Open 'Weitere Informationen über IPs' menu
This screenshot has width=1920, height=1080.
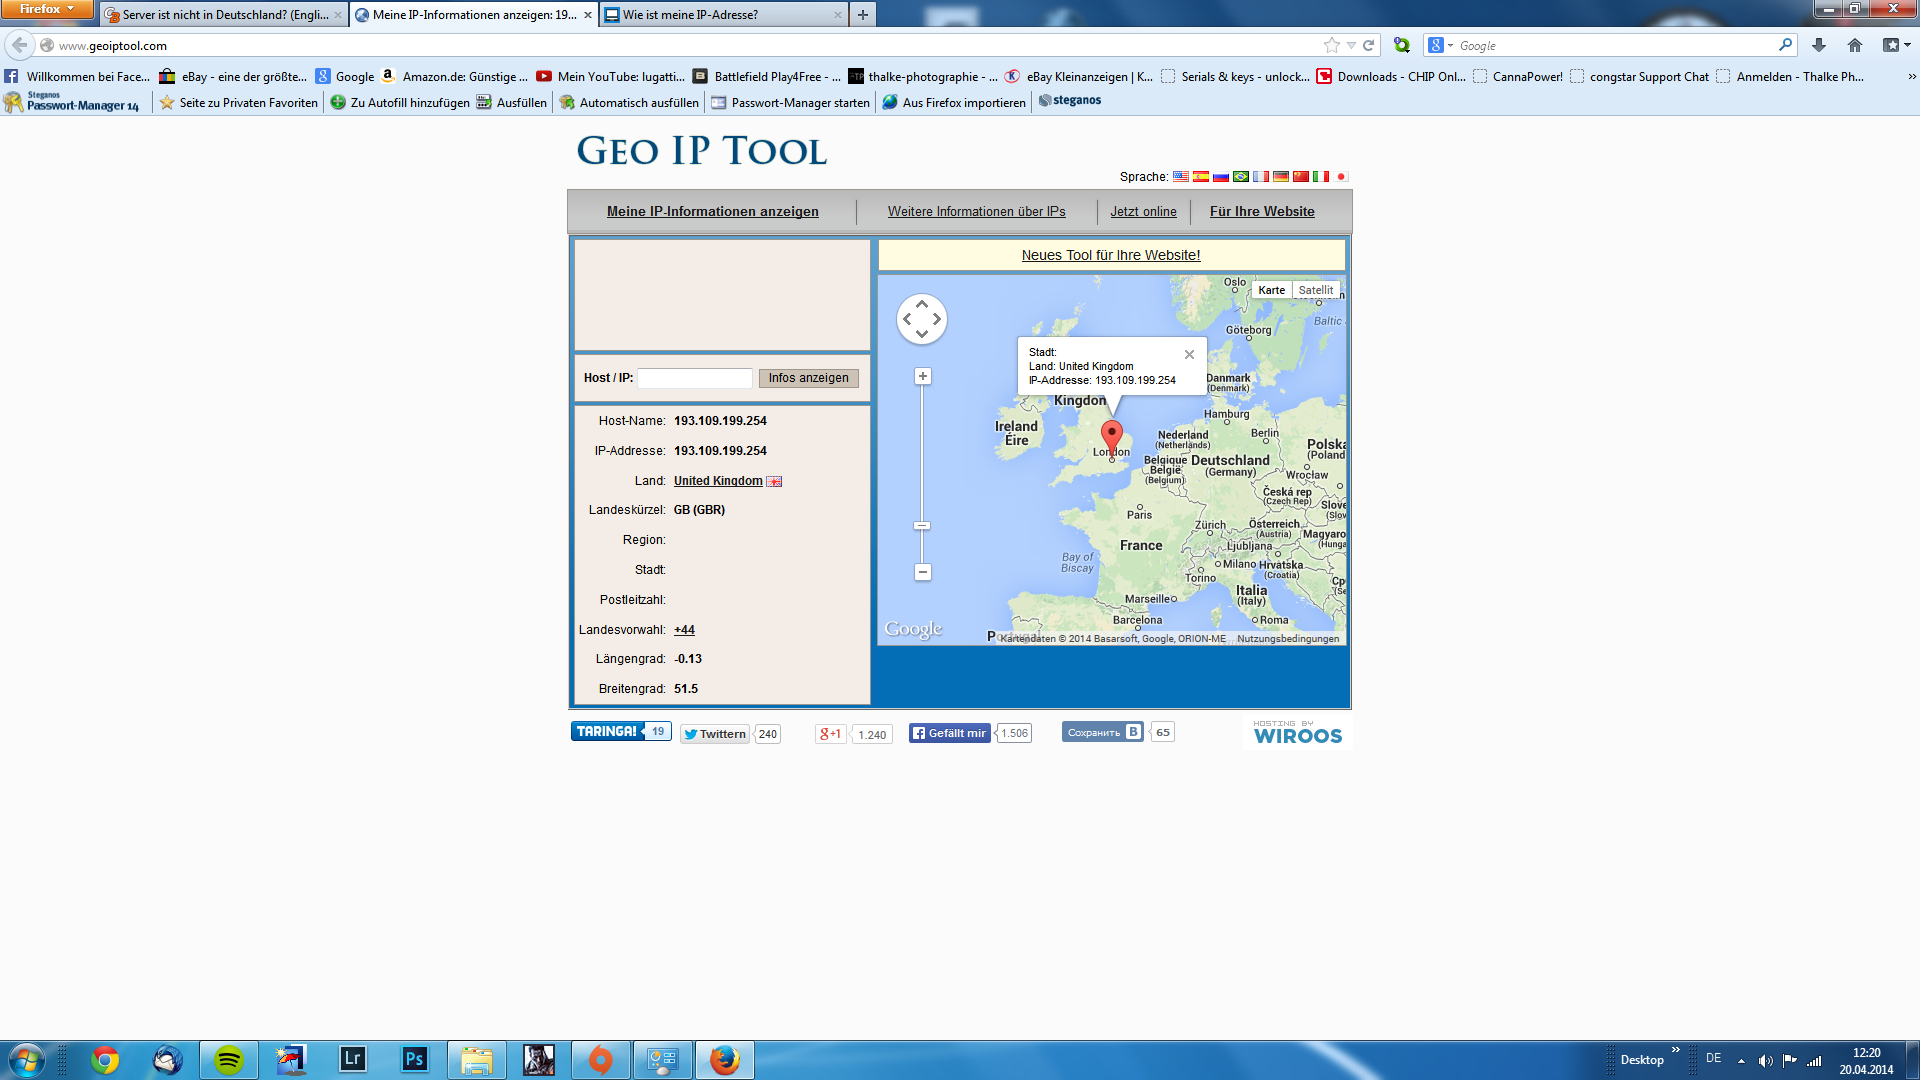pos(976,211)
